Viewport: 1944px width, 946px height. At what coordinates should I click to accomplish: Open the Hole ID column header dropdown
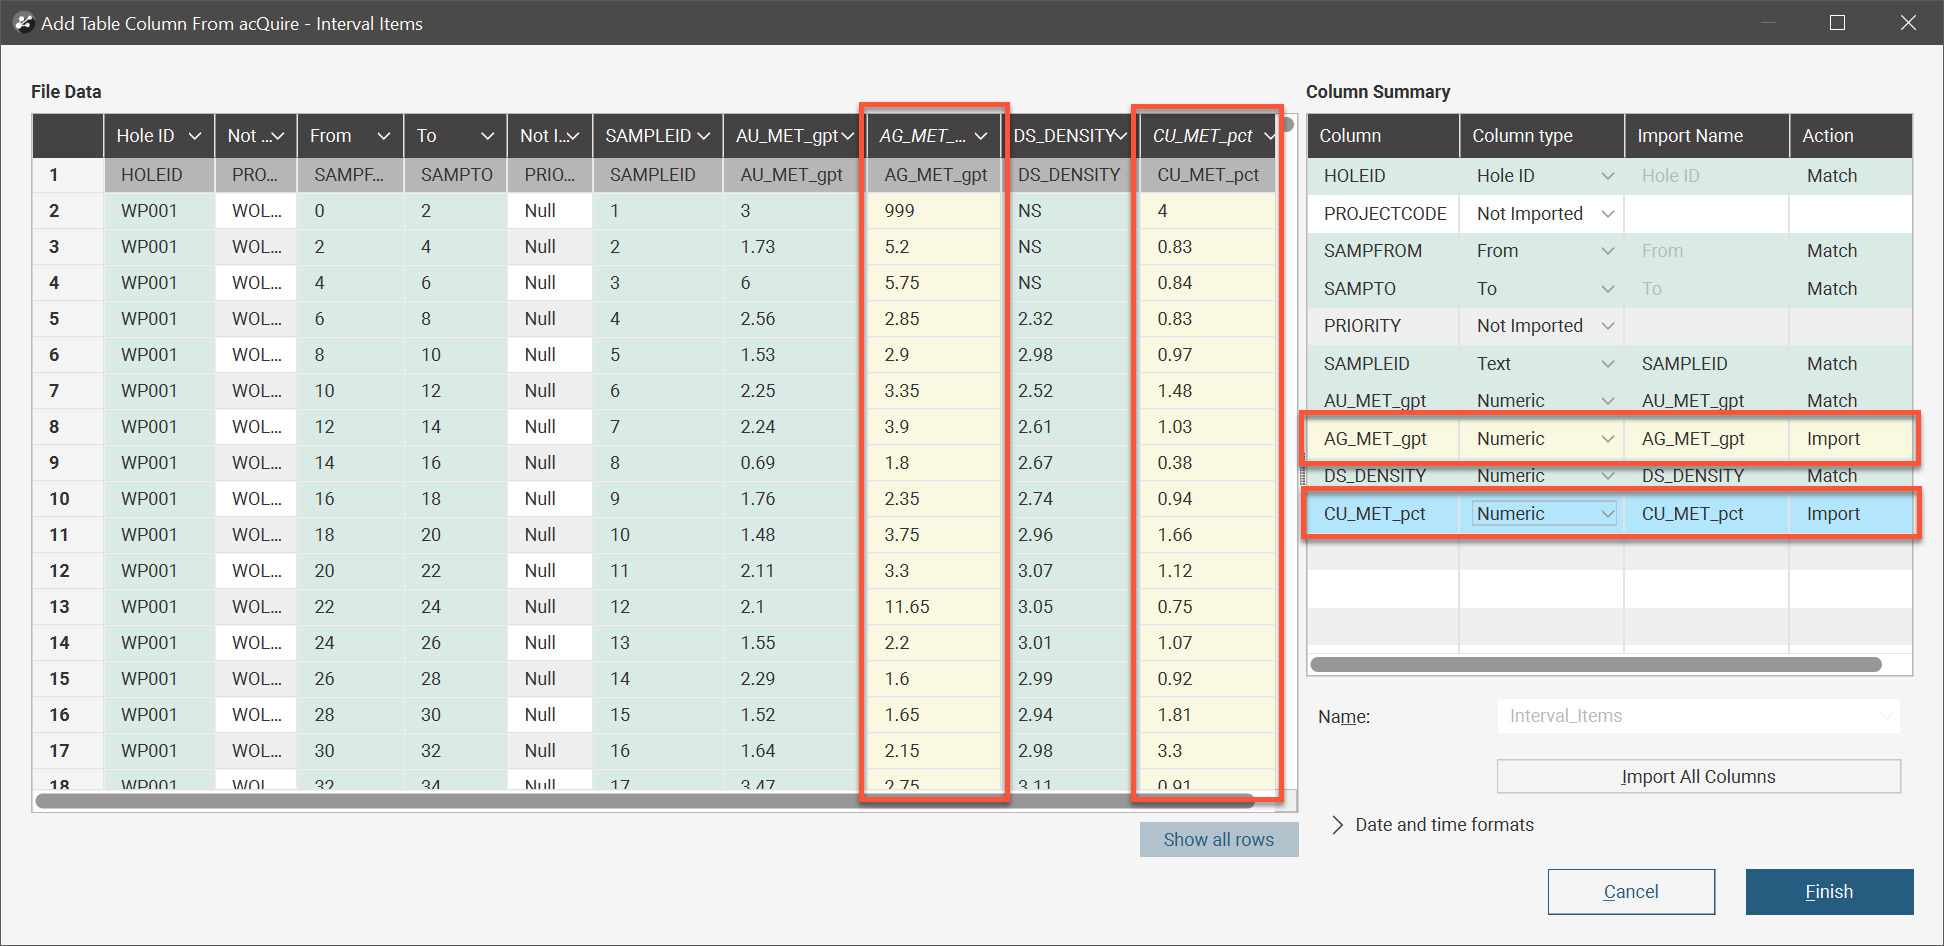click(x=195, y=136)
